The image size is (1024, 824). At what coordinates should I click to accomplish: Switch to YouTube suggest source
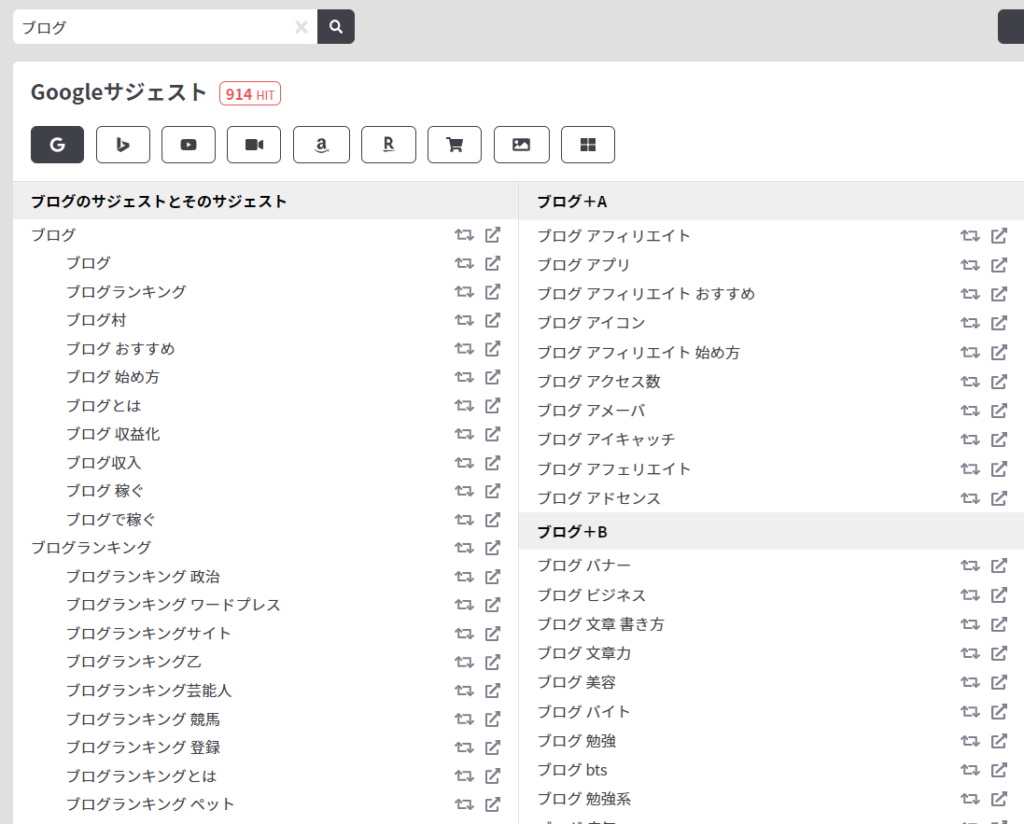(189, 144)
